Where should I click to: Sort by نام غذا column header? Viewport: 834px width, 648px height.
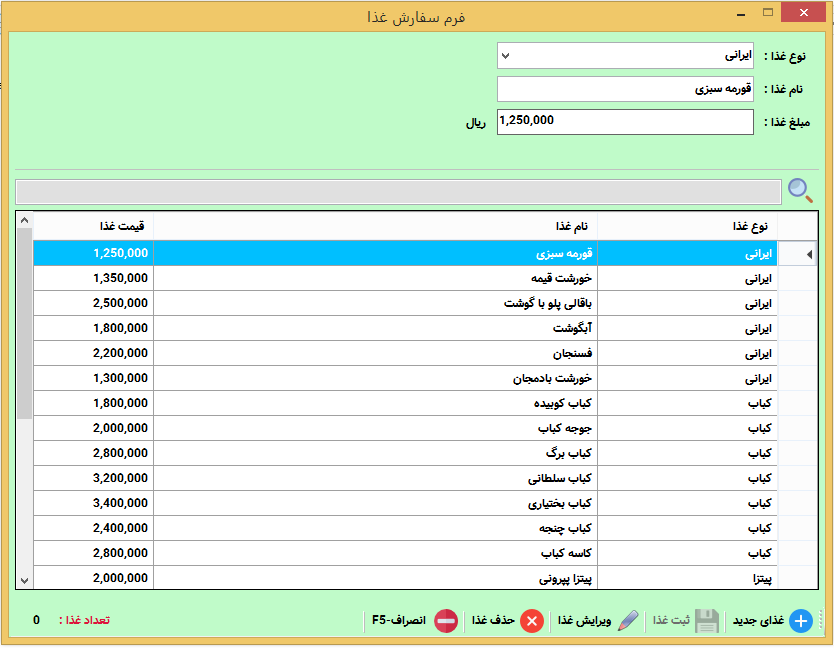(x=375, y=226)
